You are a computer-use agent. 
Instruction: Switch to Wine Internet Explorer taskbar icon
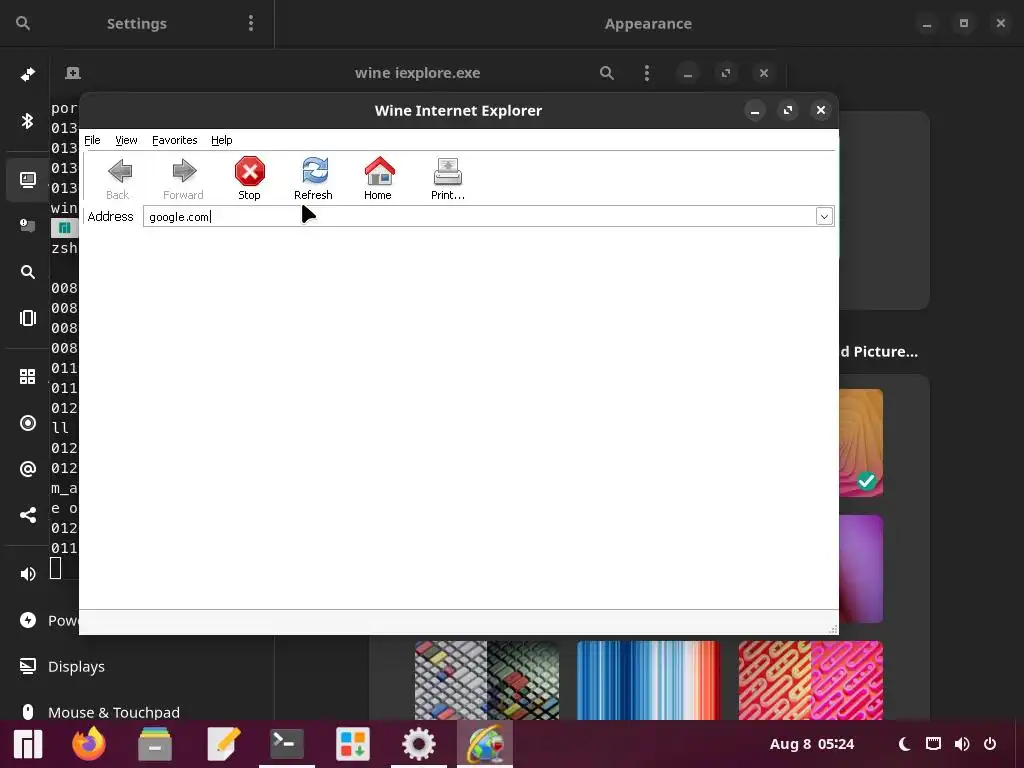pos(485,744)
